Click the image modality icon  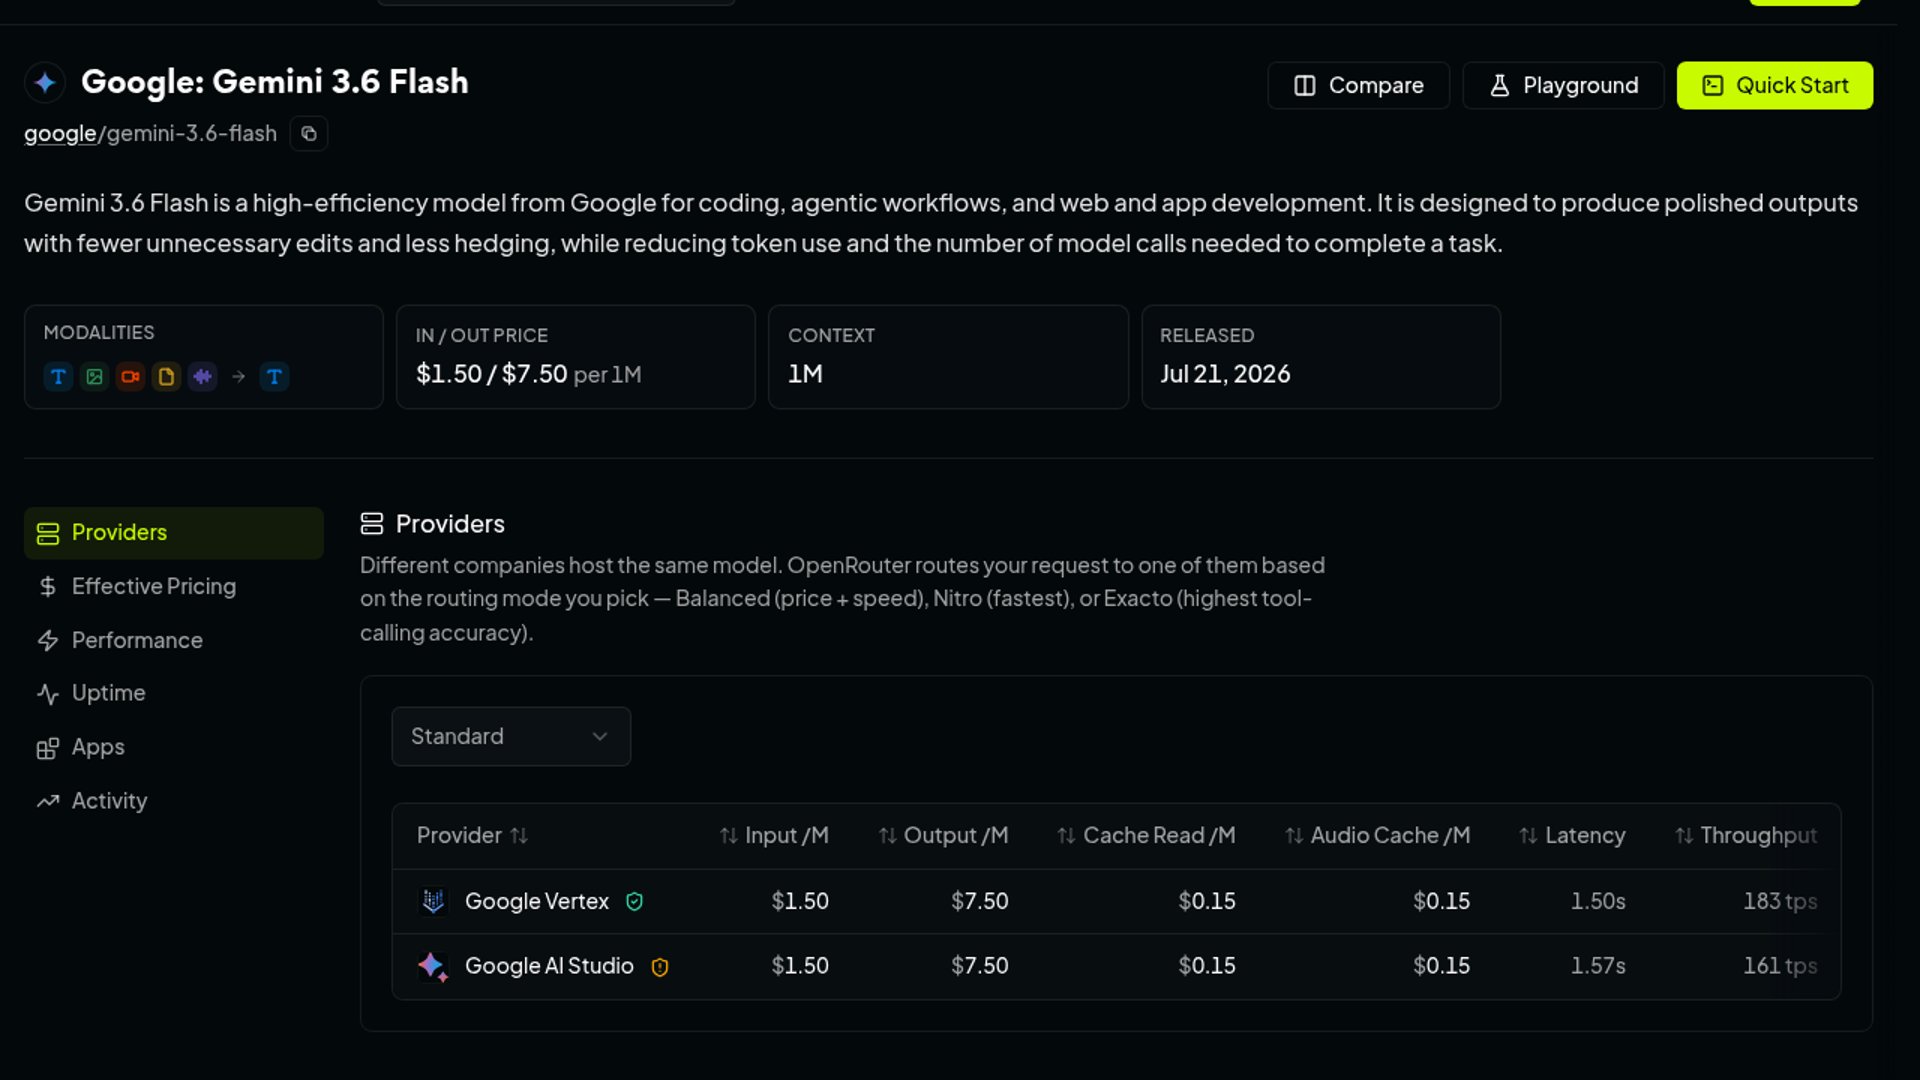(94, 377)
